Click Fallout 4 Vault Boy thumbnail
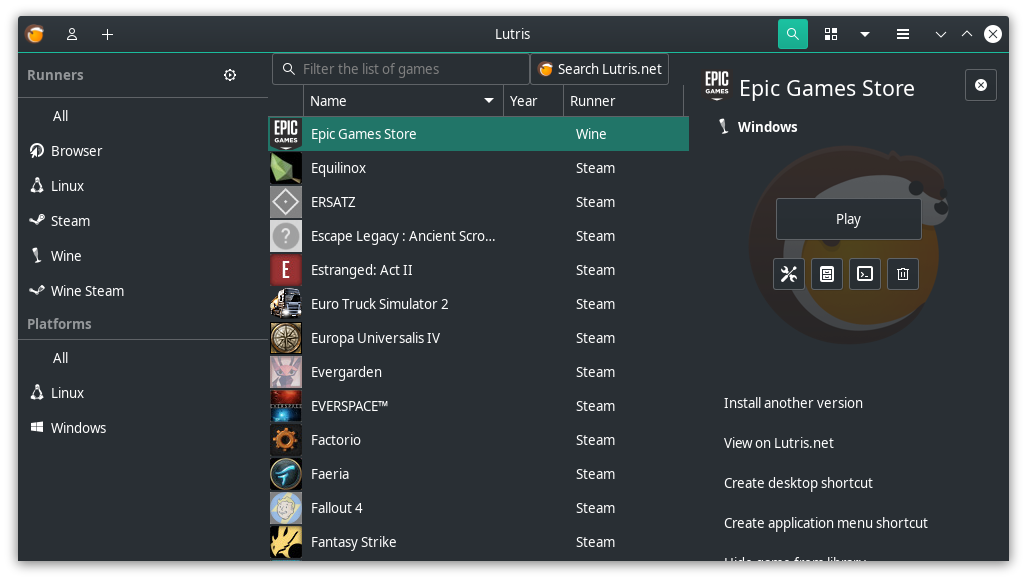Image resolution: width=1027 pixels, height=581 pixels. click(x=286, y=508)
